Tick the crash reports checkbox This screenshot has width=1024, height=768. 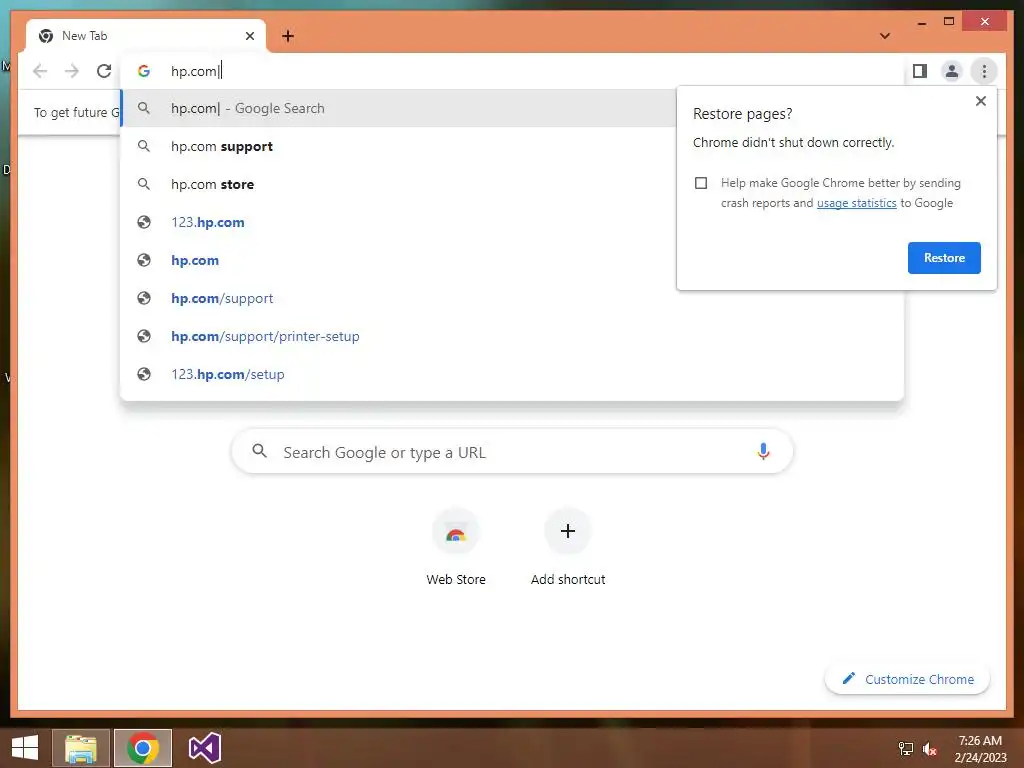(701, 183)
